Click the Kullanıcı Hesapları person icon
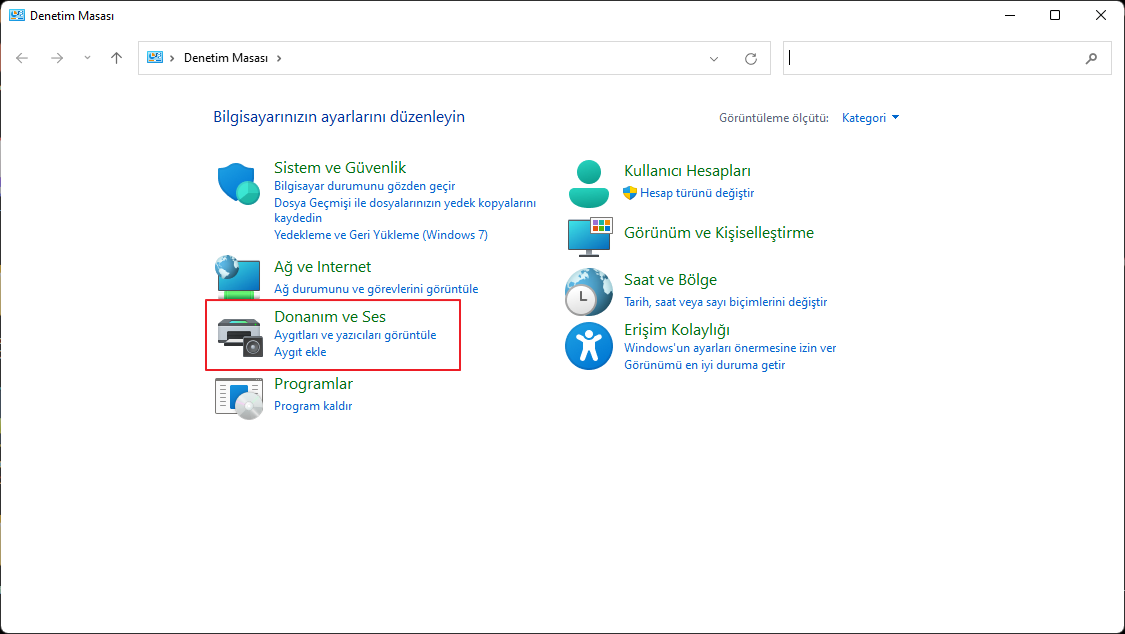Screen dimensions: 1125x634 click(589, 183)
